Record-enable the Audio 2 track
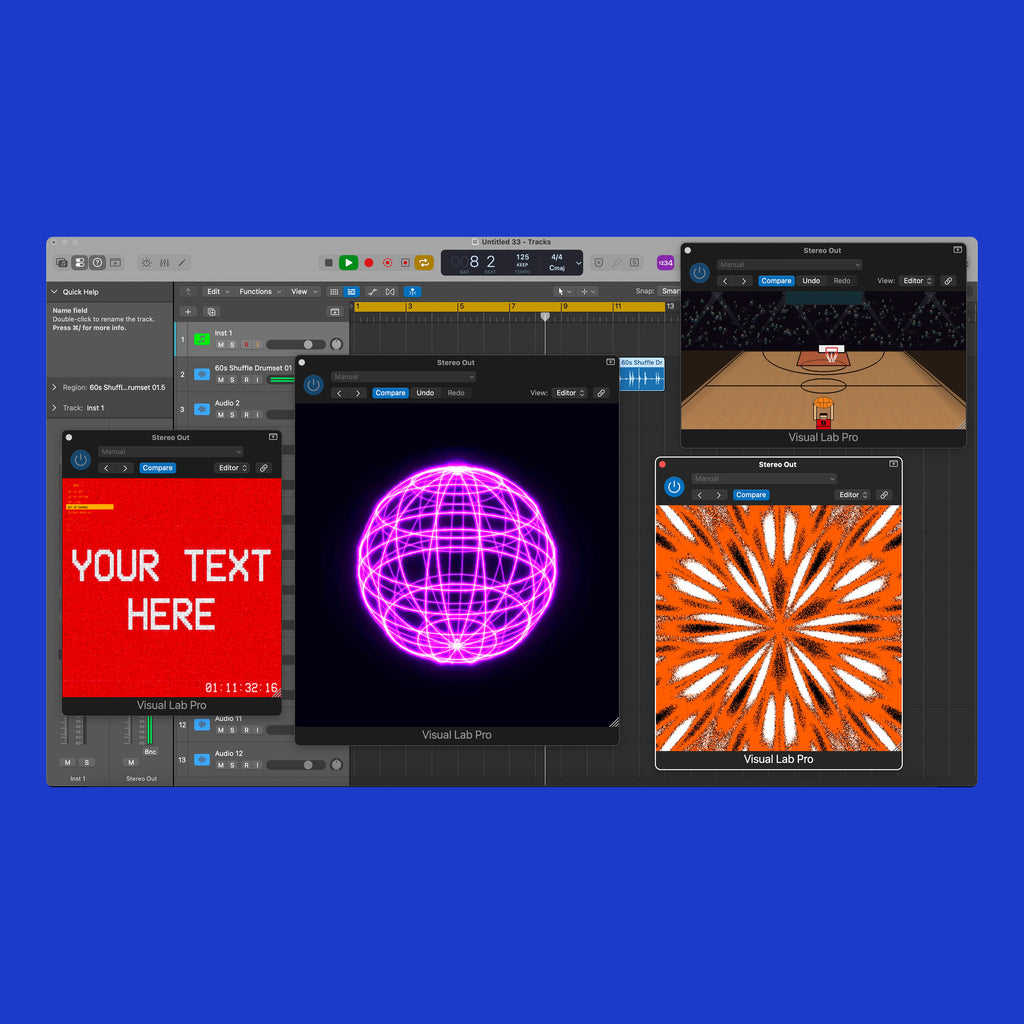 coord(246,415)
